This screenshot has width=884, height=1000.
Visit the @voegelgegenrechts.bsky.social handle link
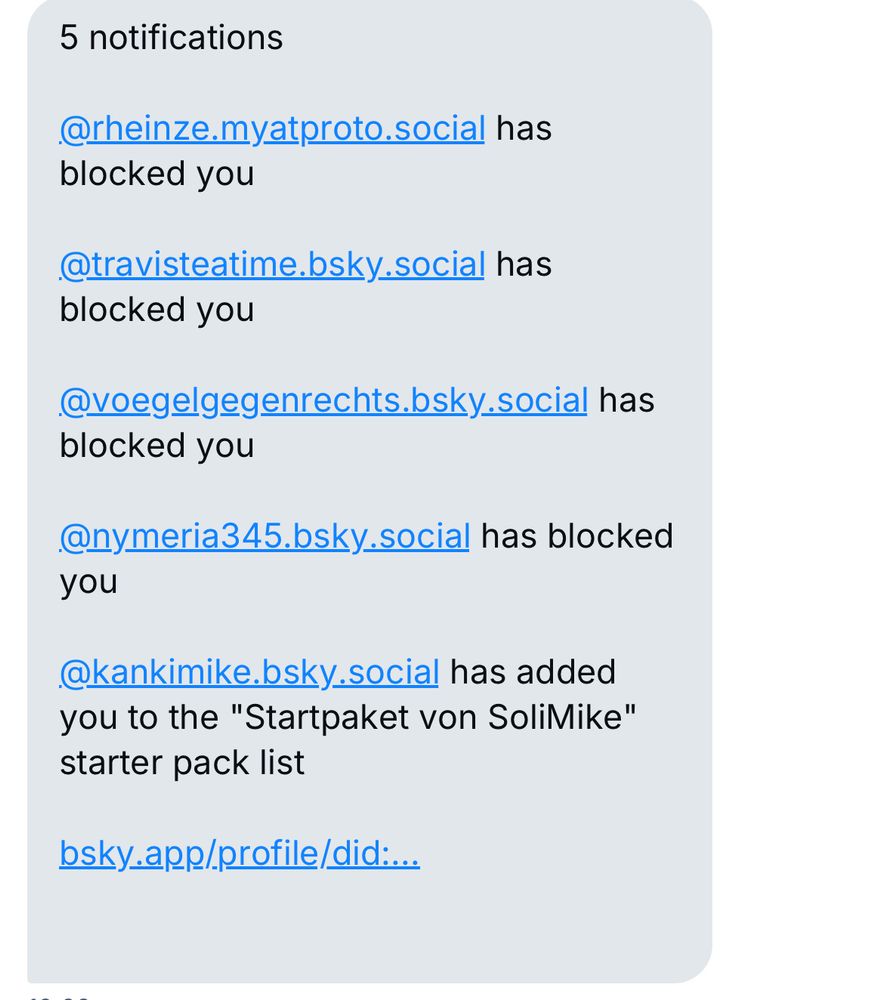pyautogui.click(x=323, y=401)
